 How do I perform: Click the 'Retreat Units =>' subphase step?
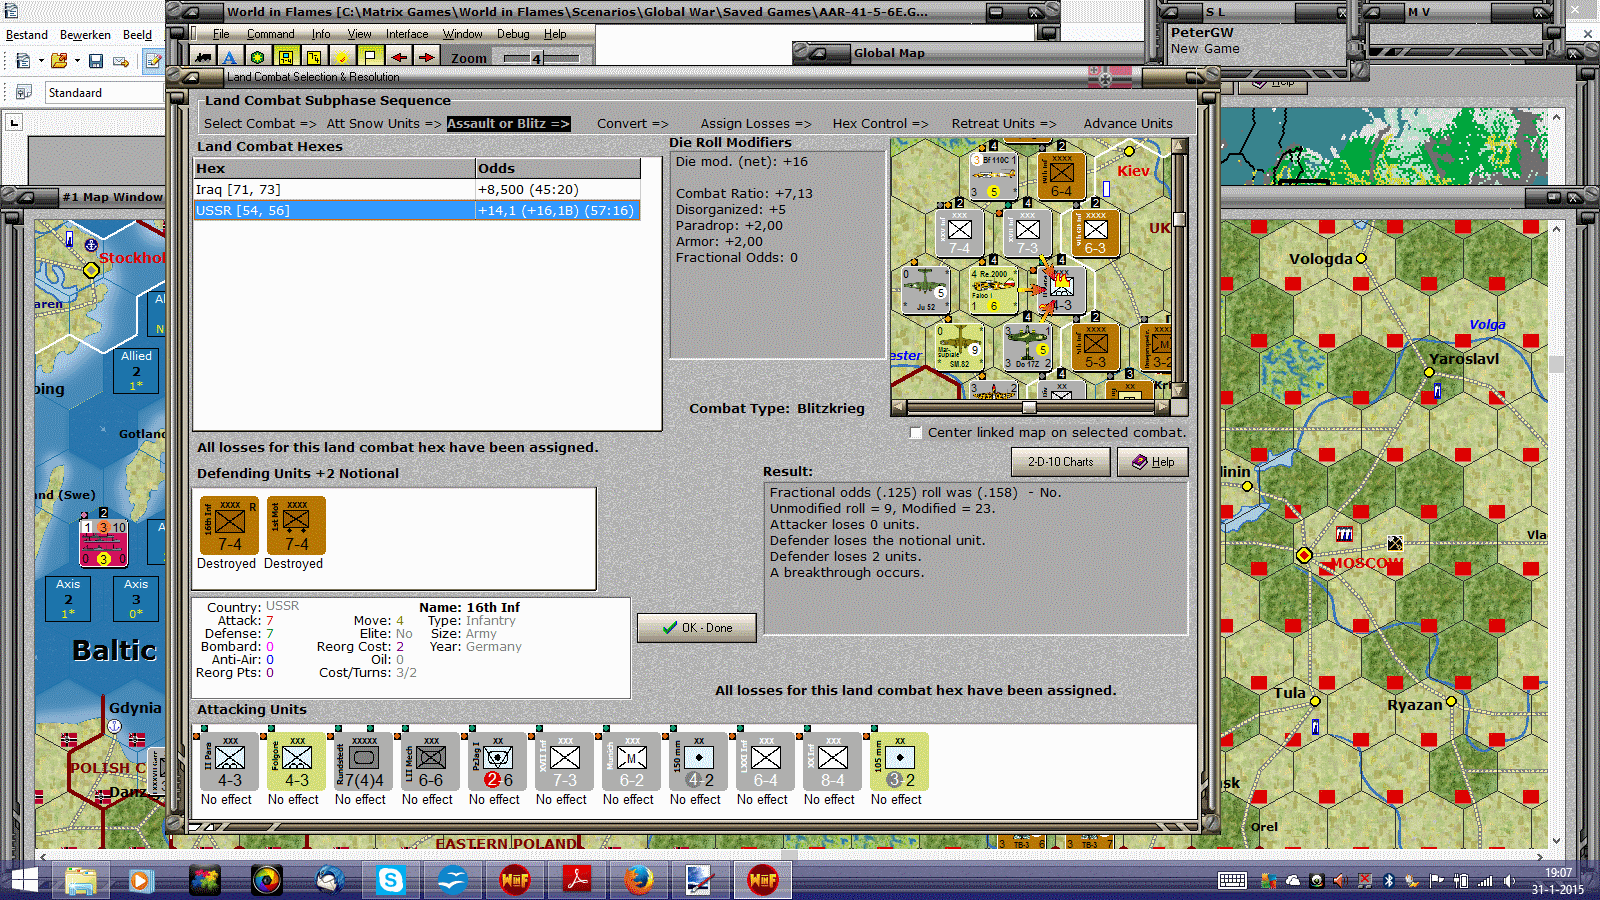coord(1004,124)
